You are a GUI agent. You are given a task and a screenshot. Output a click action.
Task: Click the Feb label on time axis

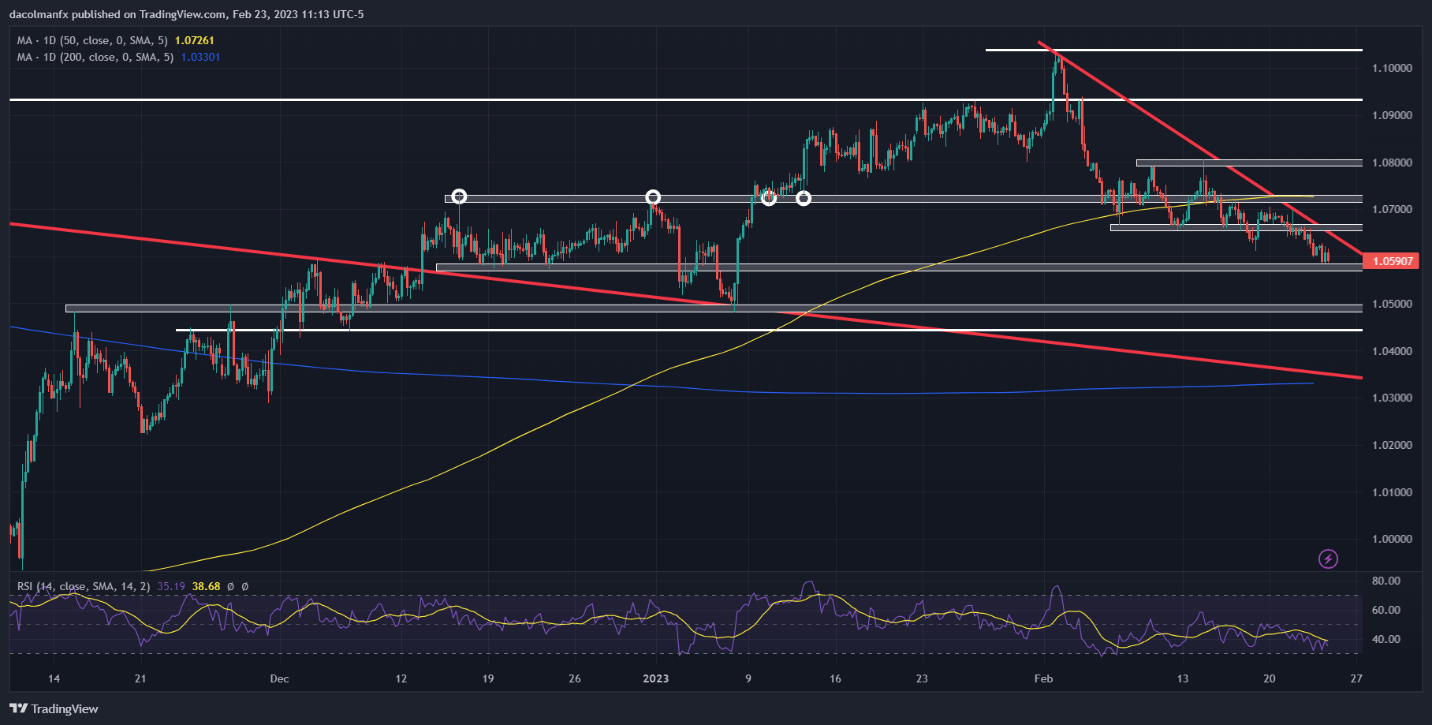click(x=1042, y=678)
